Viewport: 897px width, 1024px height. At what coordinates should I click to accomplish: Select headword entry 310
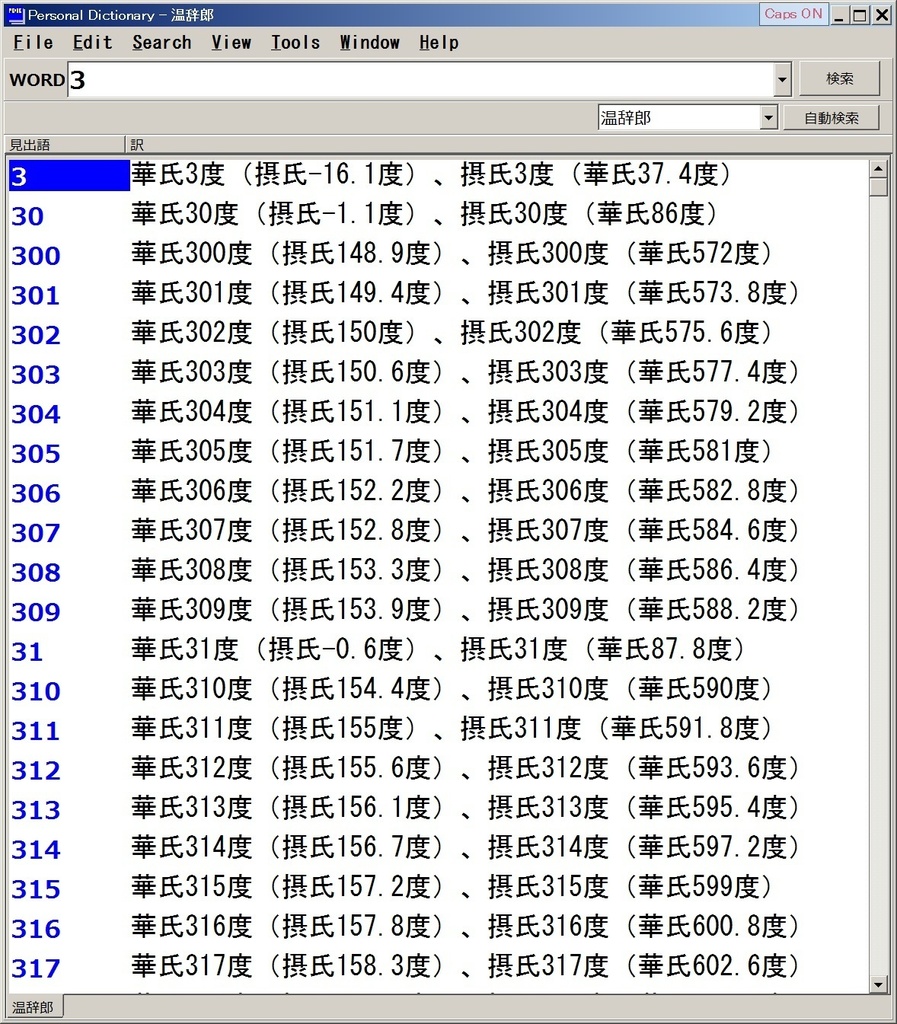36,691
